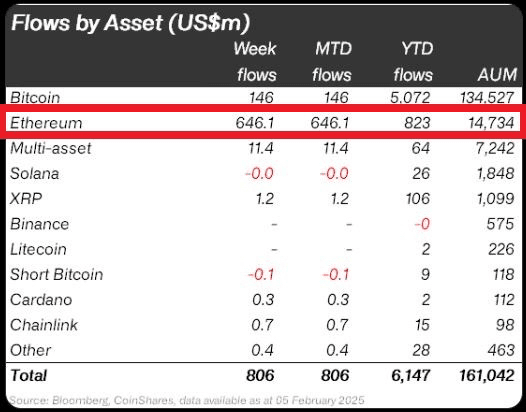Click the YTD flows column header
Viewport: 526px width, 412px height.
(413, 62)
